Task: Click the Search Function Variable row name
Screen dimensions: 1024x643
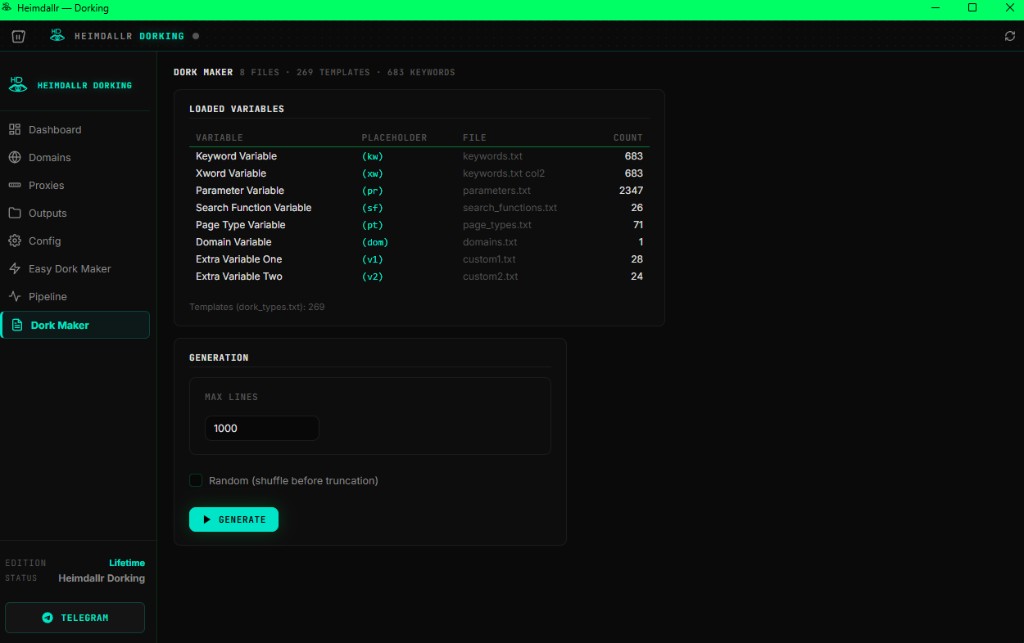Action: (x=253, y=208)
